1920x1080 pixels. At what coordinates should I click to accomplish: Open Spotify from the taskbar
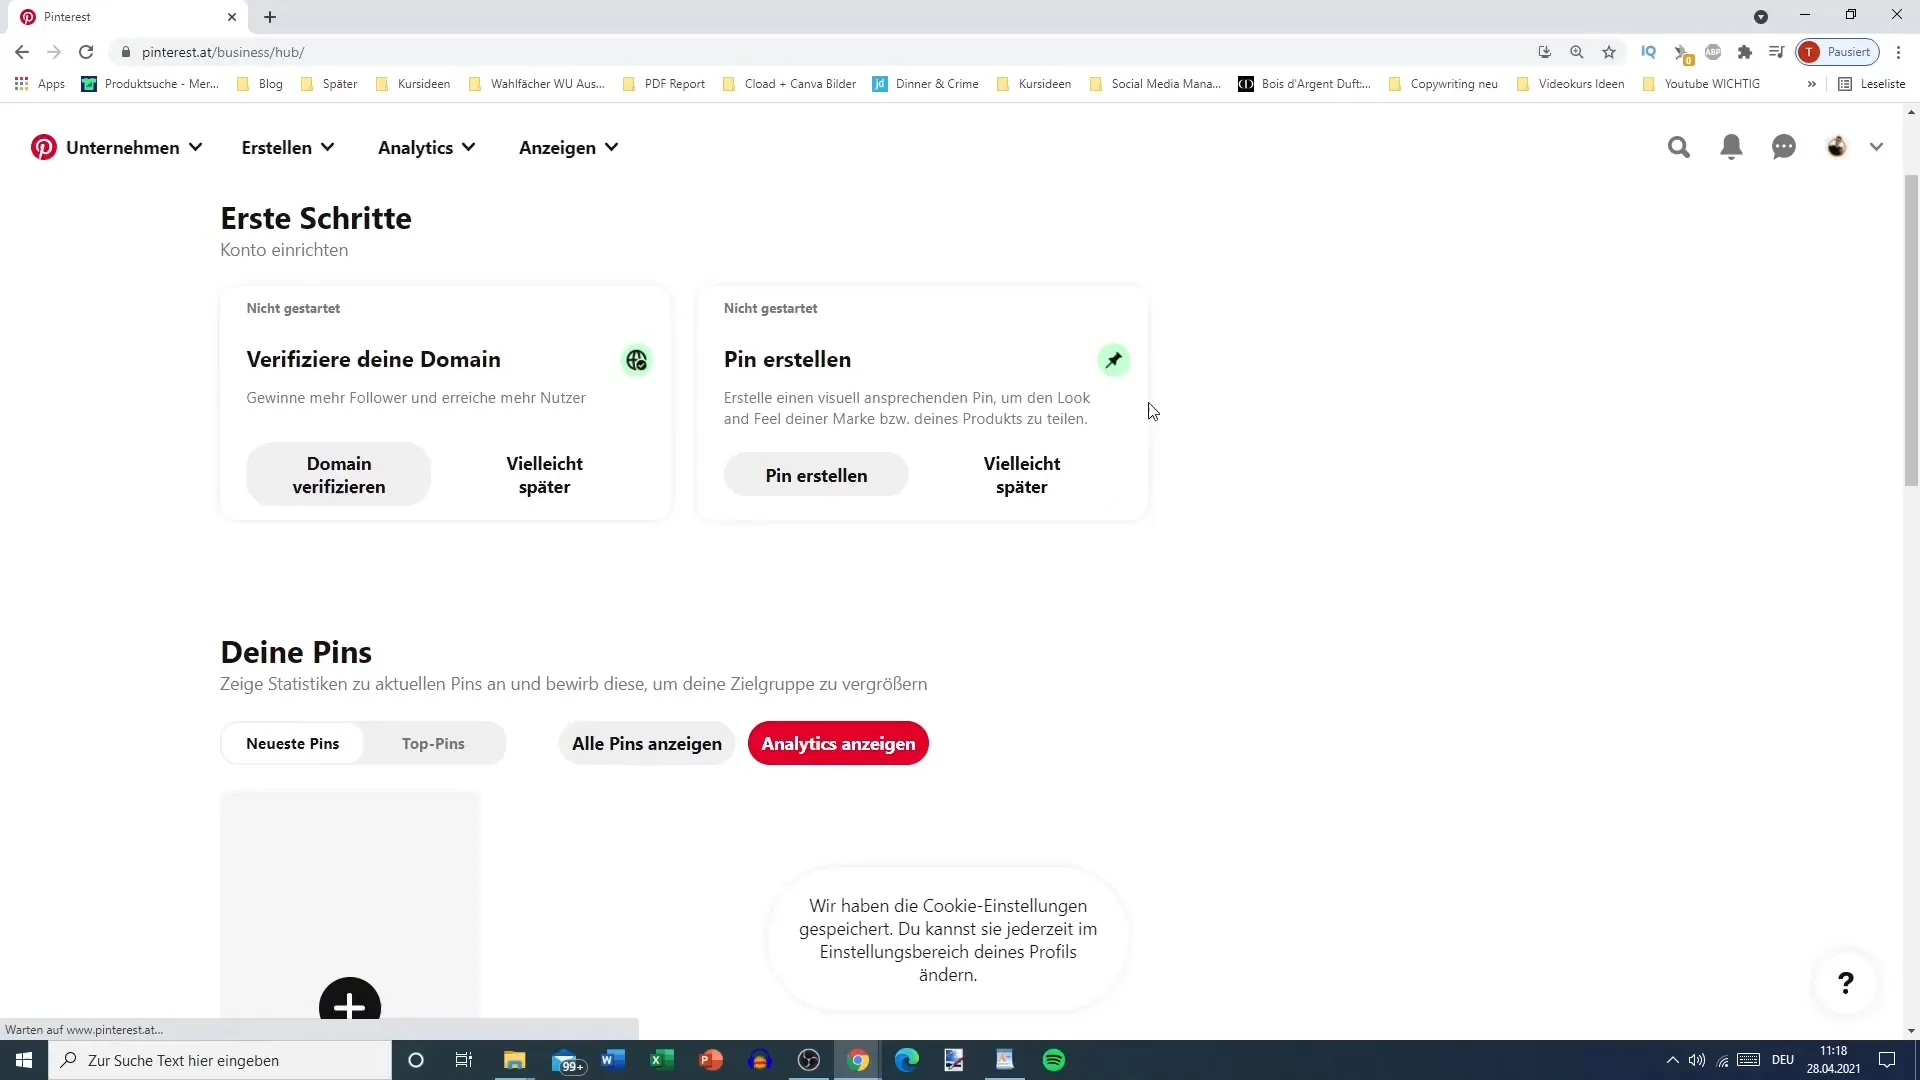tap(1055, 1060)
